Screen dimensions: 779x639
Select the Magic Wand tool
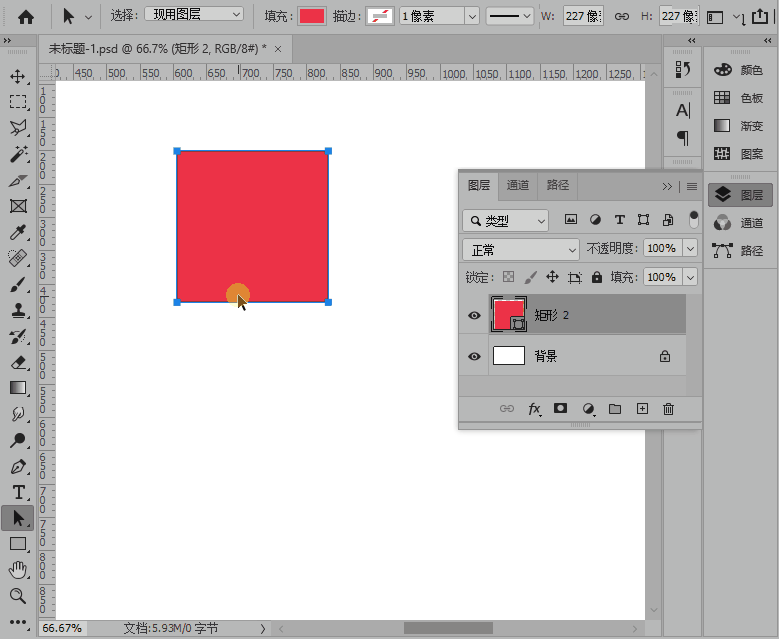[x=17, y=154]
